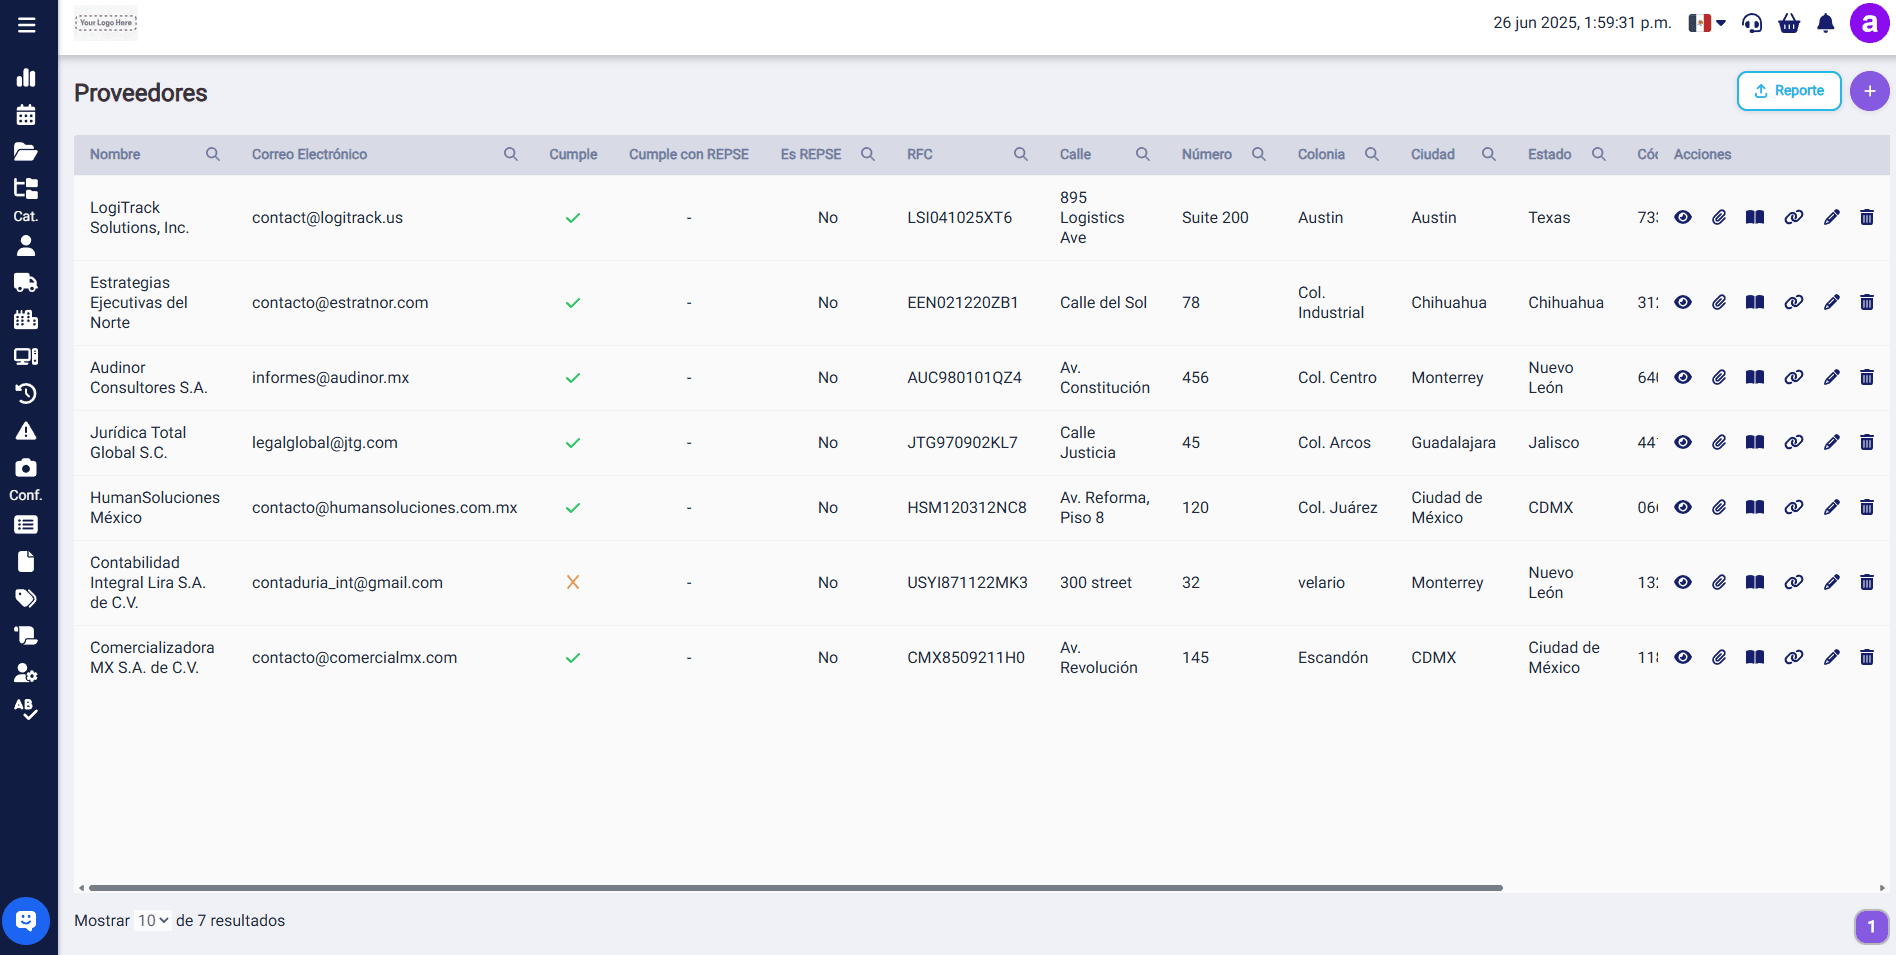Open the user settings gear icon in sidebar
The height and width of the screenshot is (955, 1896).
(x=26, y=673)
